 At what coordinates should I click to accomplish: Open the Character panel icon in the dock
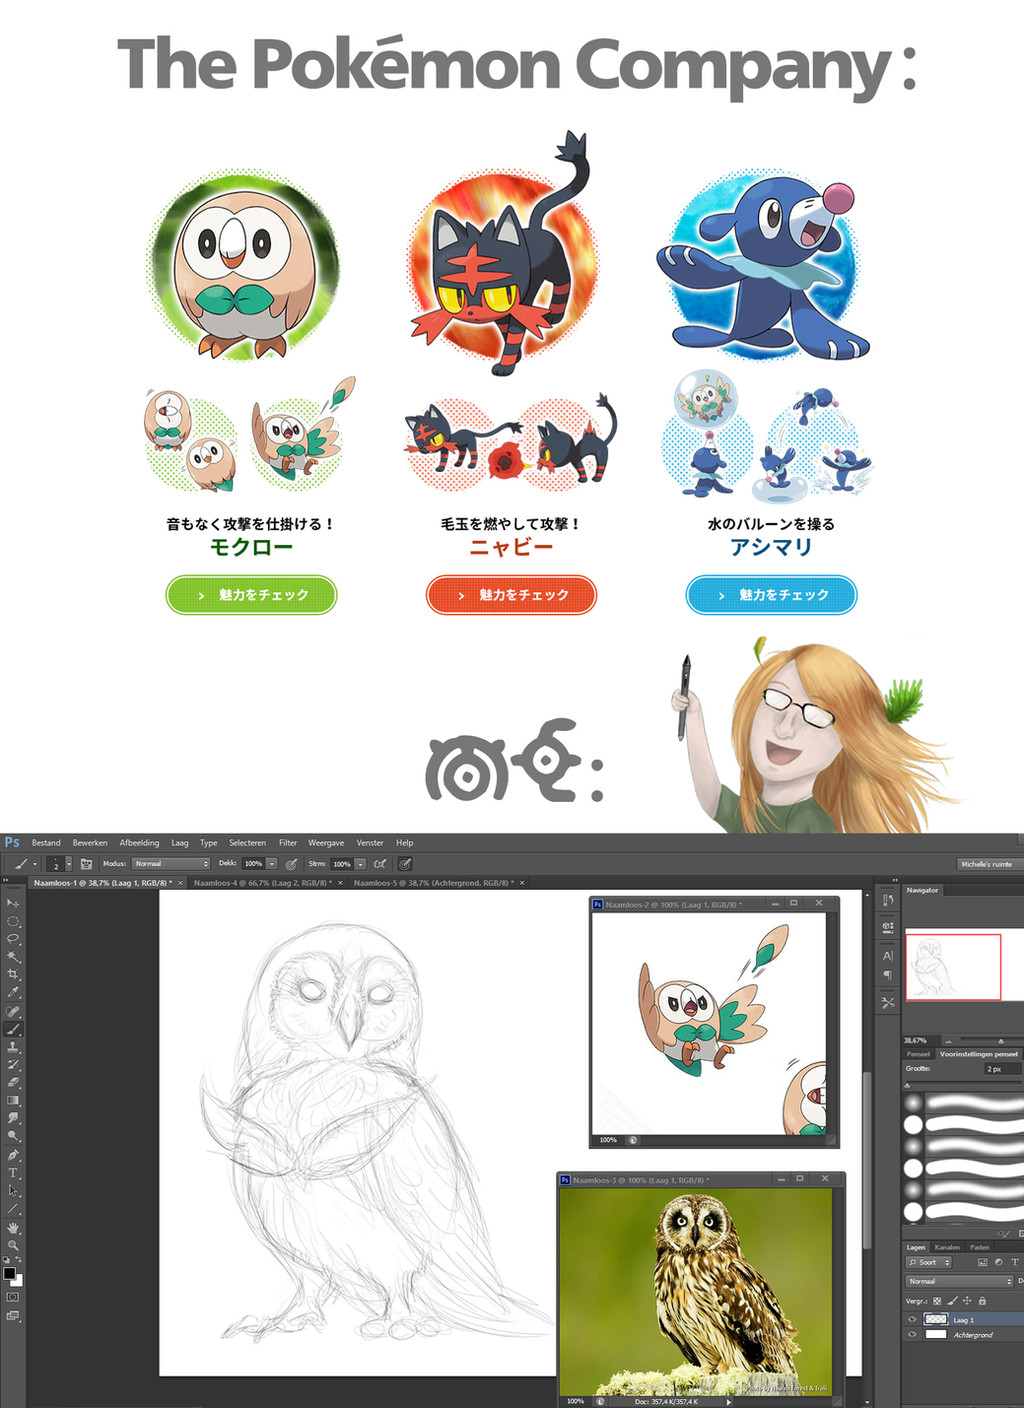coord(888,956)
